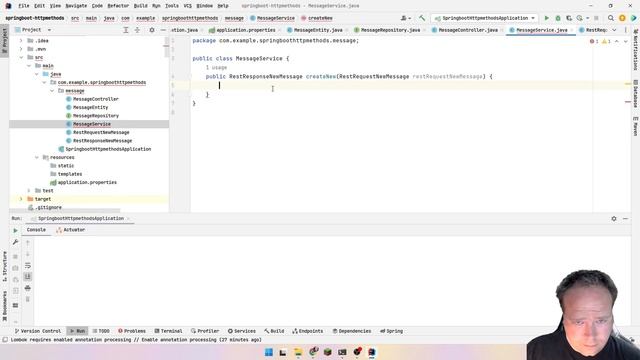Switch to MessageRepository.java tab
Image resolution: width=640 pixels, height=360 pixels.
pyautogui.click(x=390, y=30)
